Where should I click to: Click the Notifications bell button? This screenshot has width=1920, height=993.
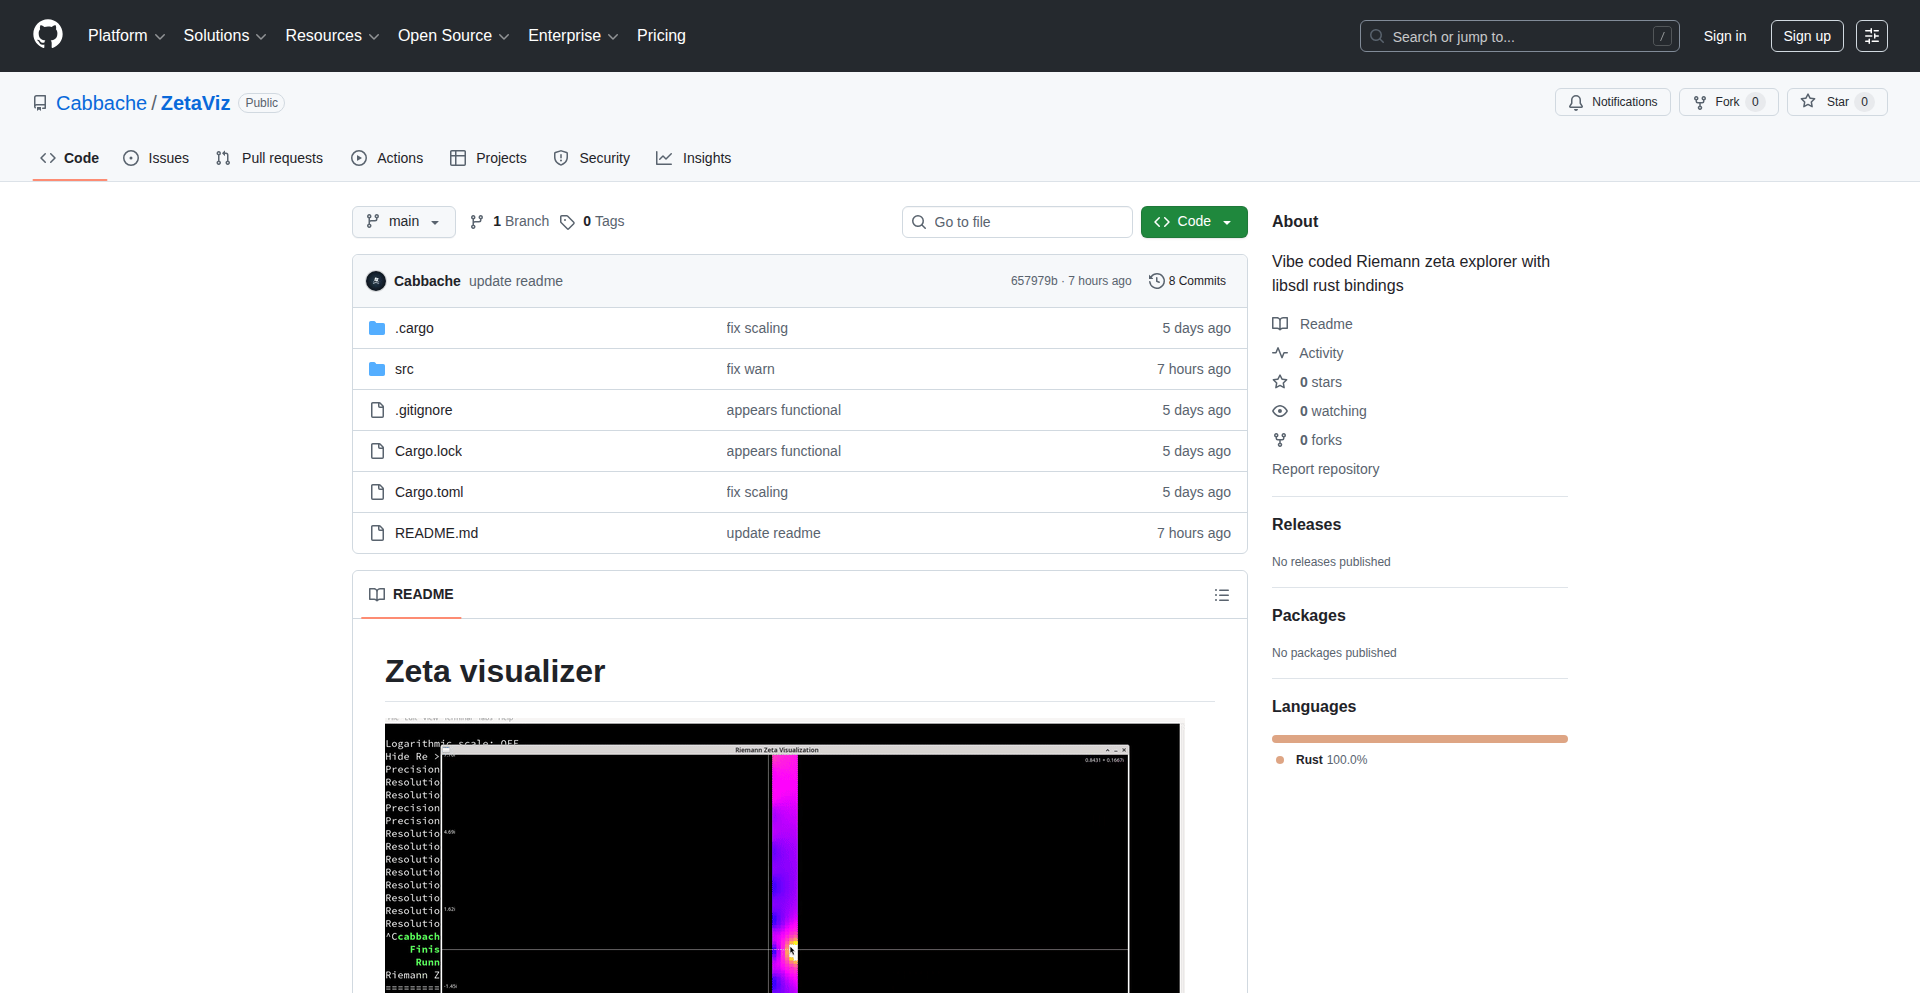pos(1612,102)
